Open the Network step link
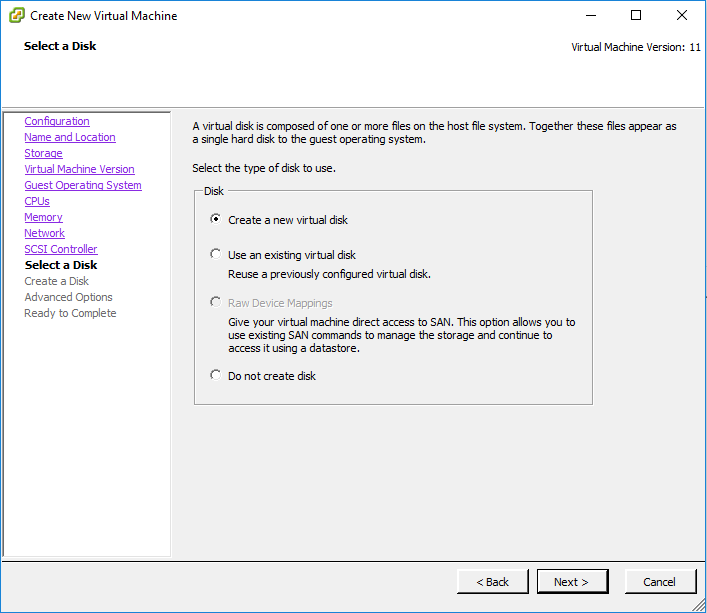The image size is (707, 613). click(44, 233)
